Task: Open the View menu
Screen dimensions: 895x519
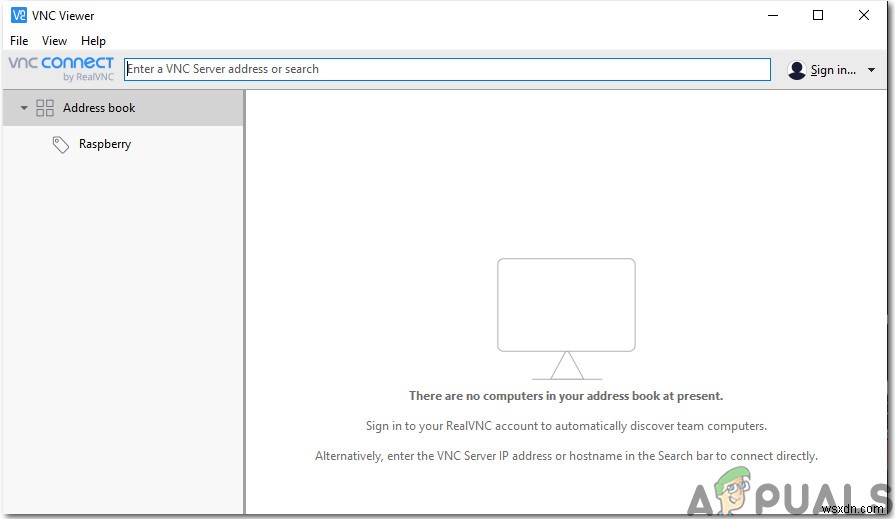Action: pos(54,41)
